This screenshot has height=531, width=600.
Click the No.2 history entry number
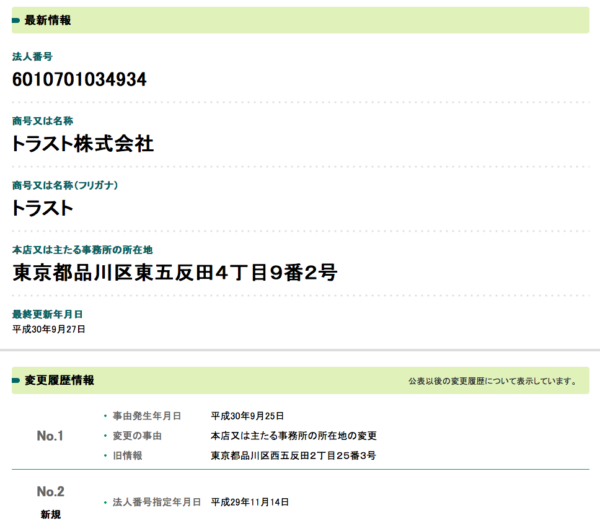(50, 492)
